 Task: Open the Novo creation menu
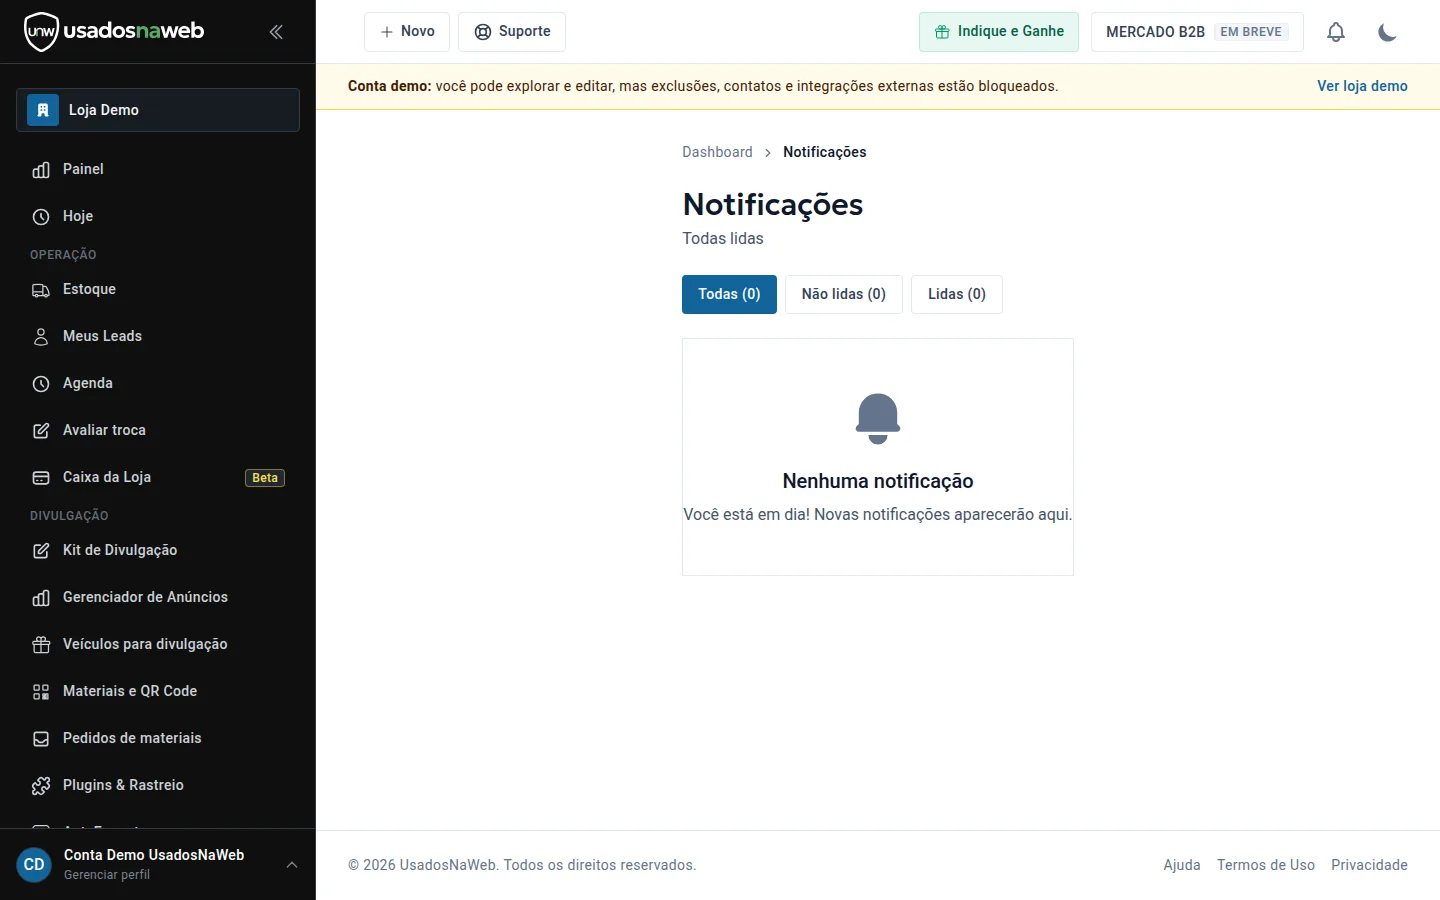[407, 32]
